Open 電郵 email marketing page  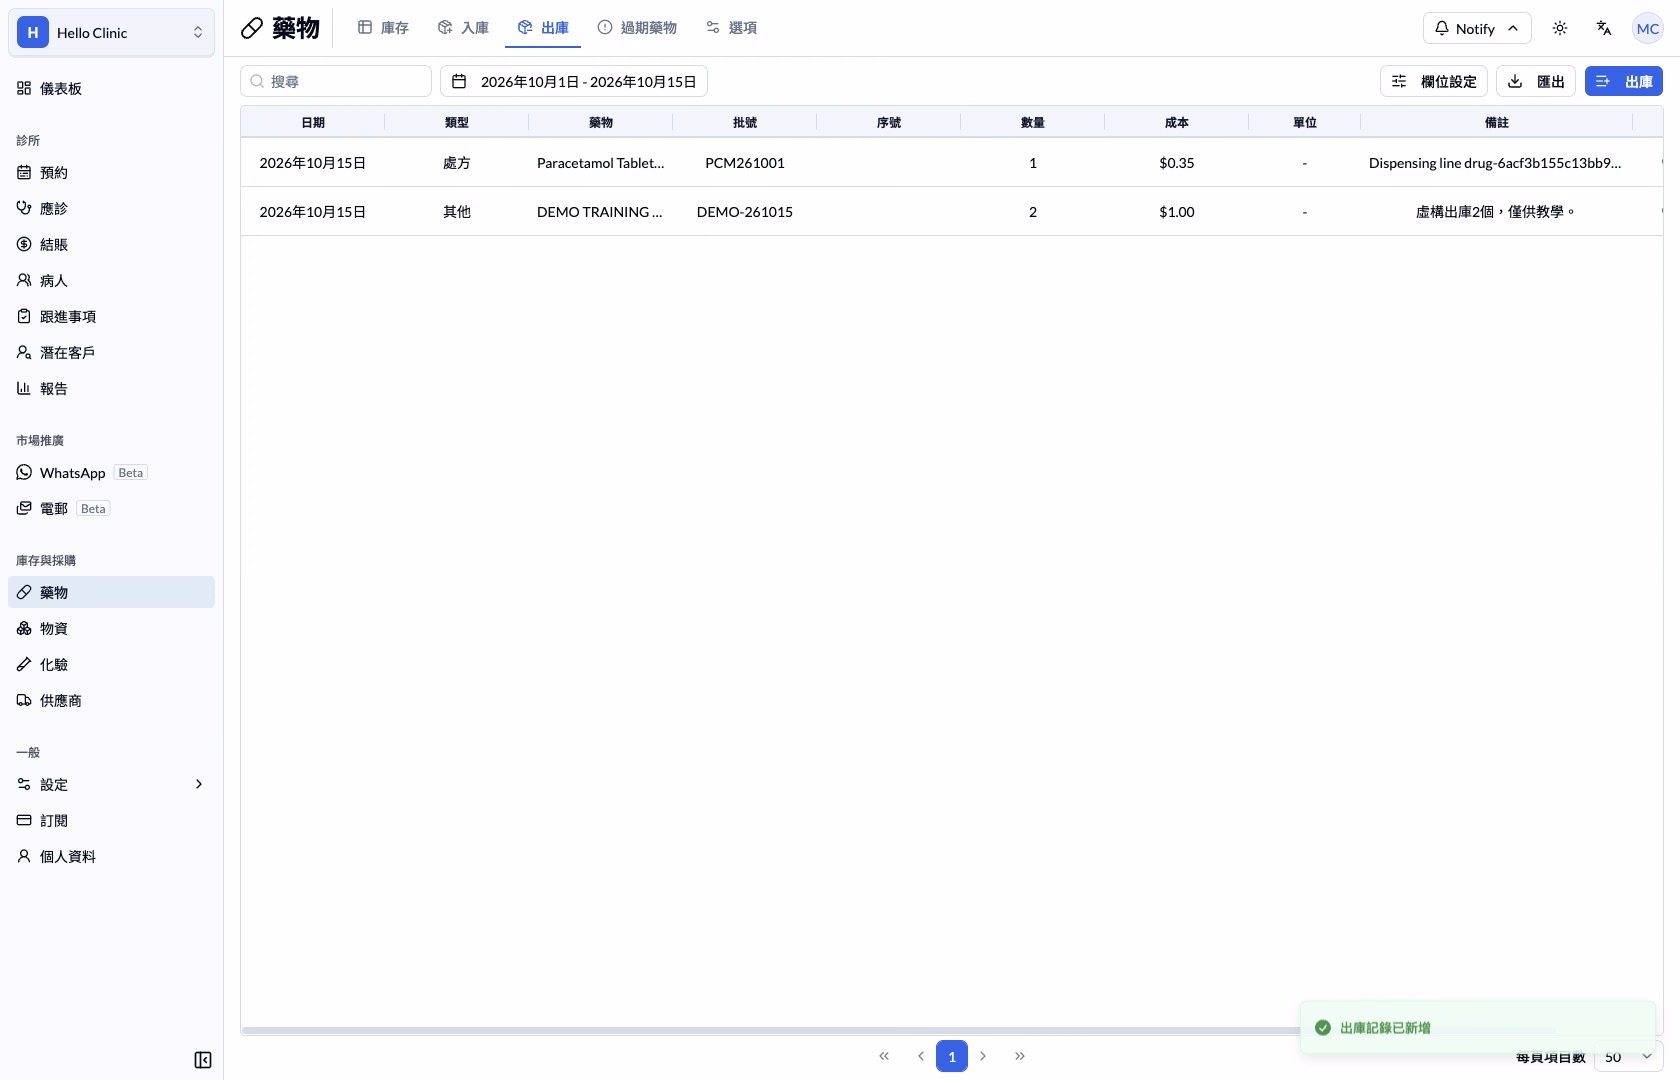(111, 508)
